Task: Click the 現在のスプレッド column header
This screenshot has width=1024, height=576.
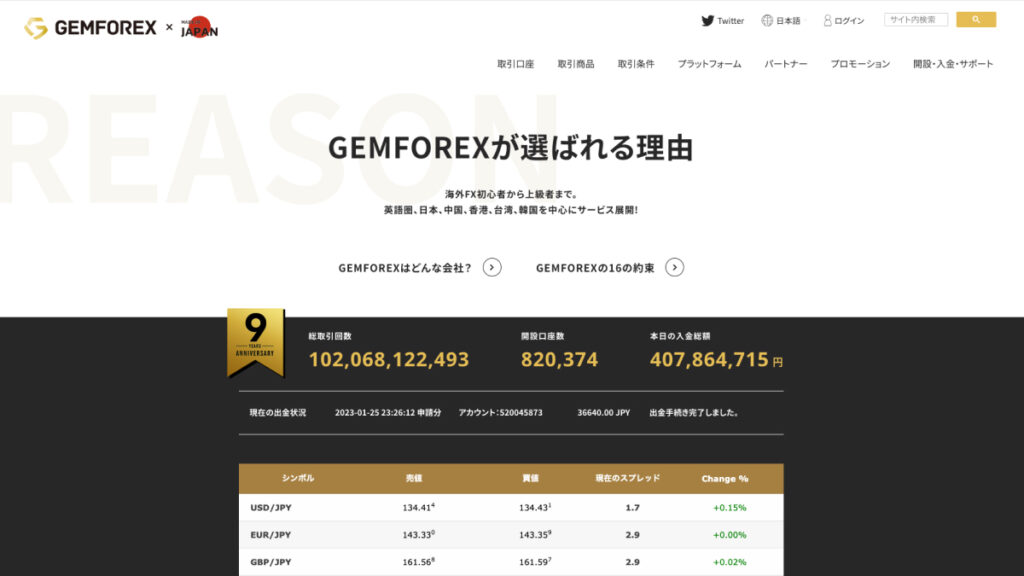Action: click(x=628, y=478)
